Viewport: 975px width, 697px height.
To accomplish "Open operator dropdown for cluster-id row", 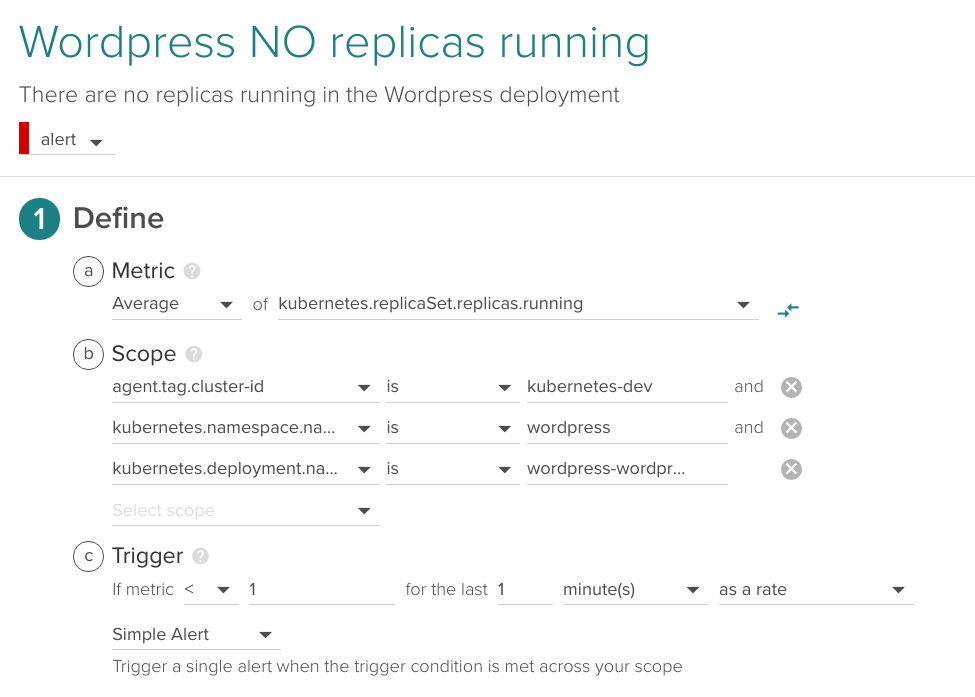I will [x=452, y=387].
